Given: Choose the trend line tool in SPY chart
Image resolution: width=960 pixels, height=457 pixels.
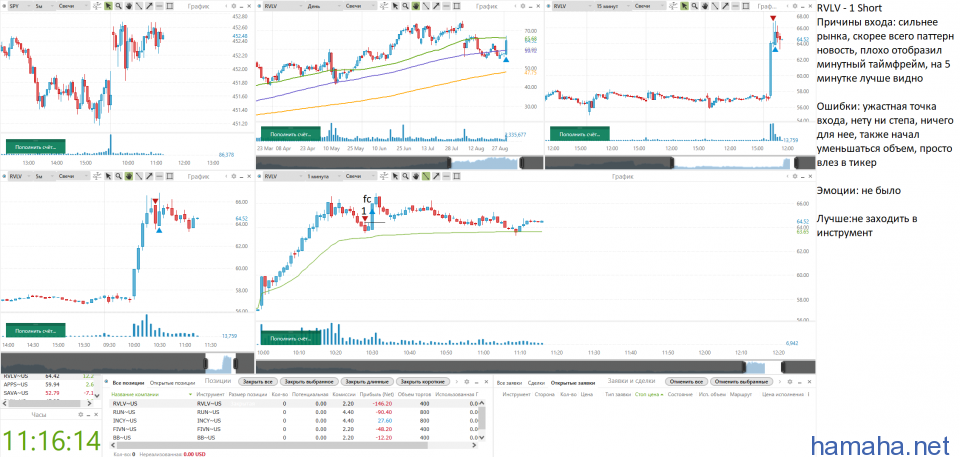Looking at the screenshot, I should coord(139,6).
